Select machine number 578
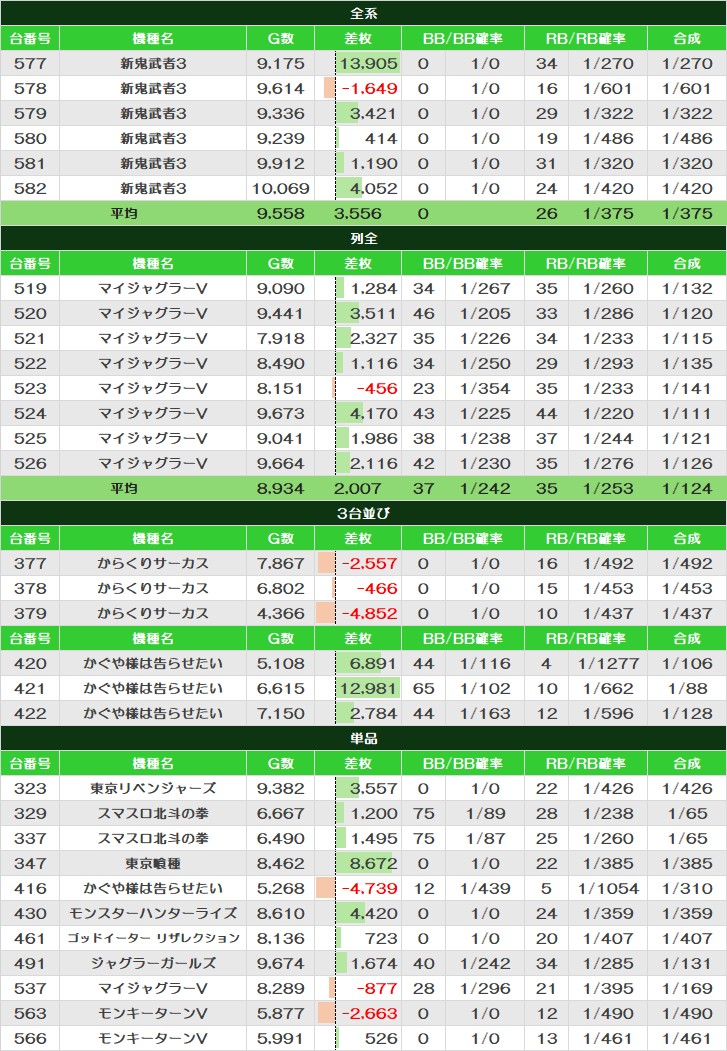 [30, 88]
